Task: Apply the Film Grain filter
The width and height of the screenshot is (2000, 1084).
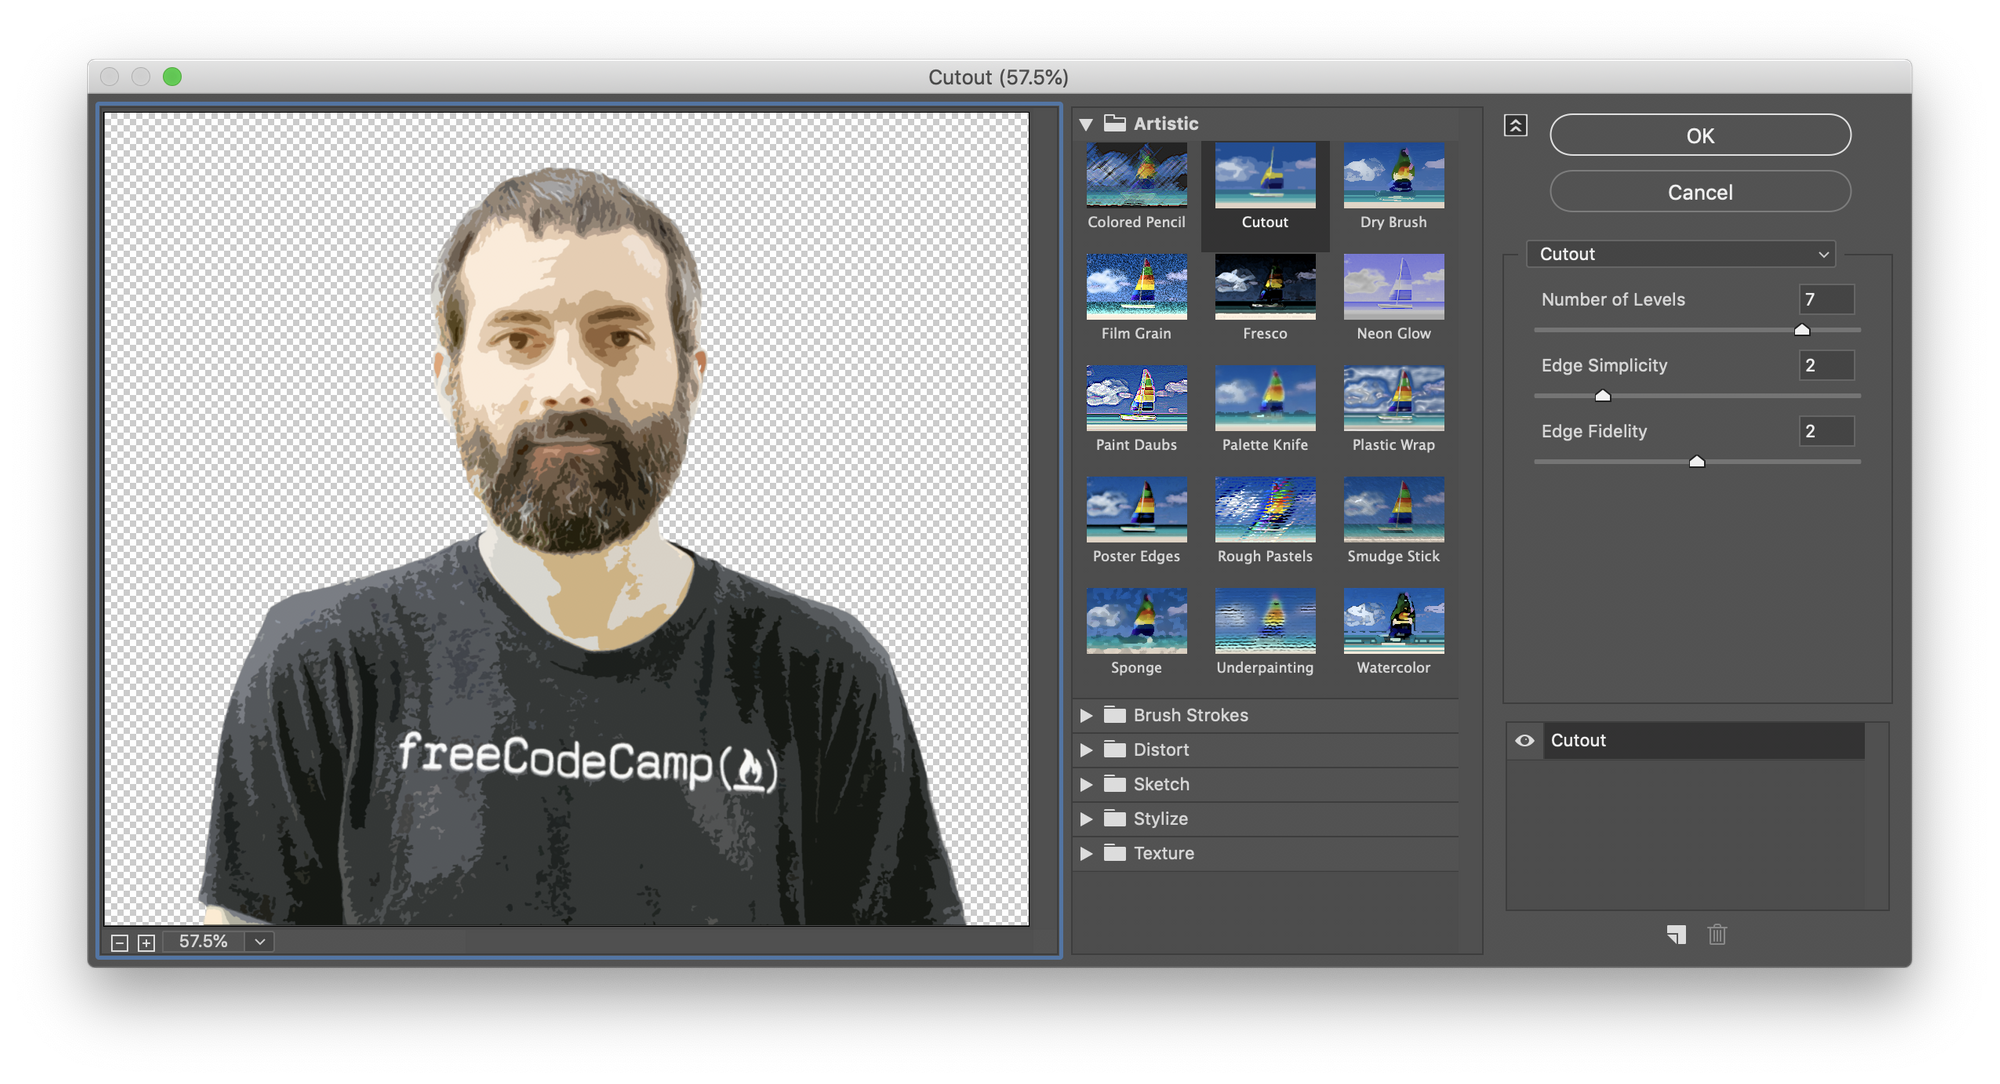Action: coord(1136,286)
